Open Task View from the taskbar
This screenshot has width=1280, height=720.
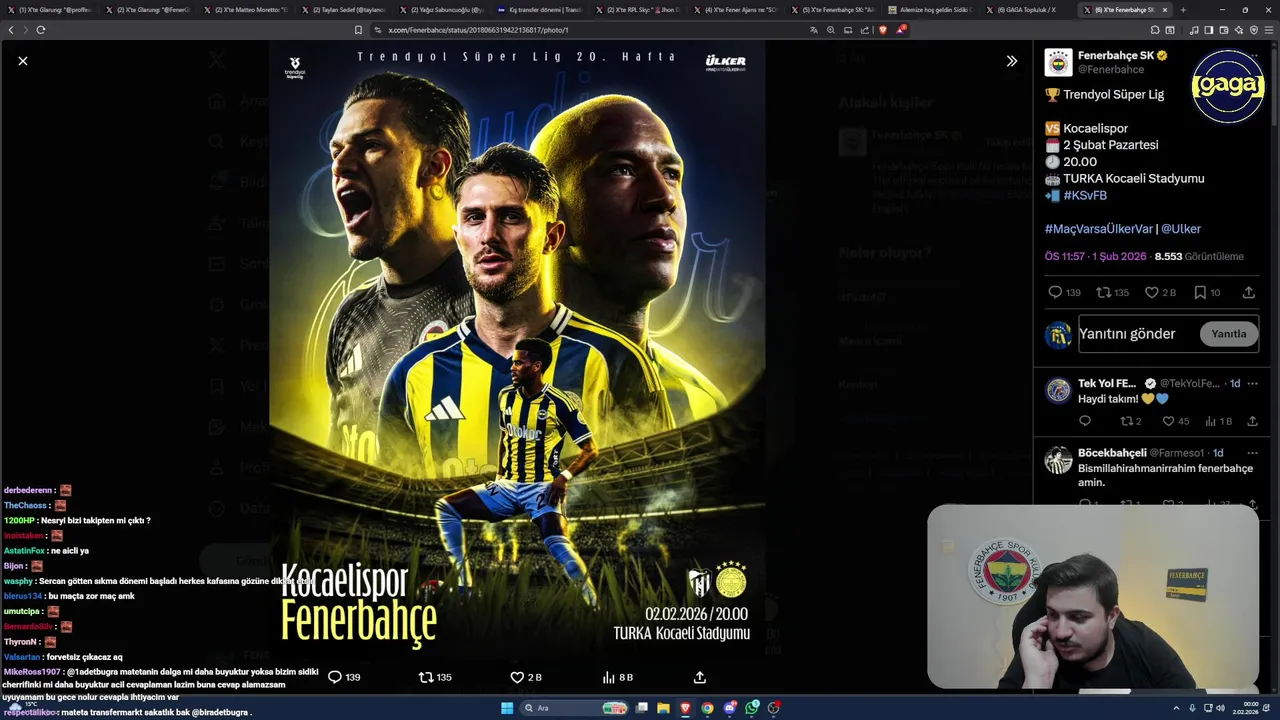tap(641, 708)
